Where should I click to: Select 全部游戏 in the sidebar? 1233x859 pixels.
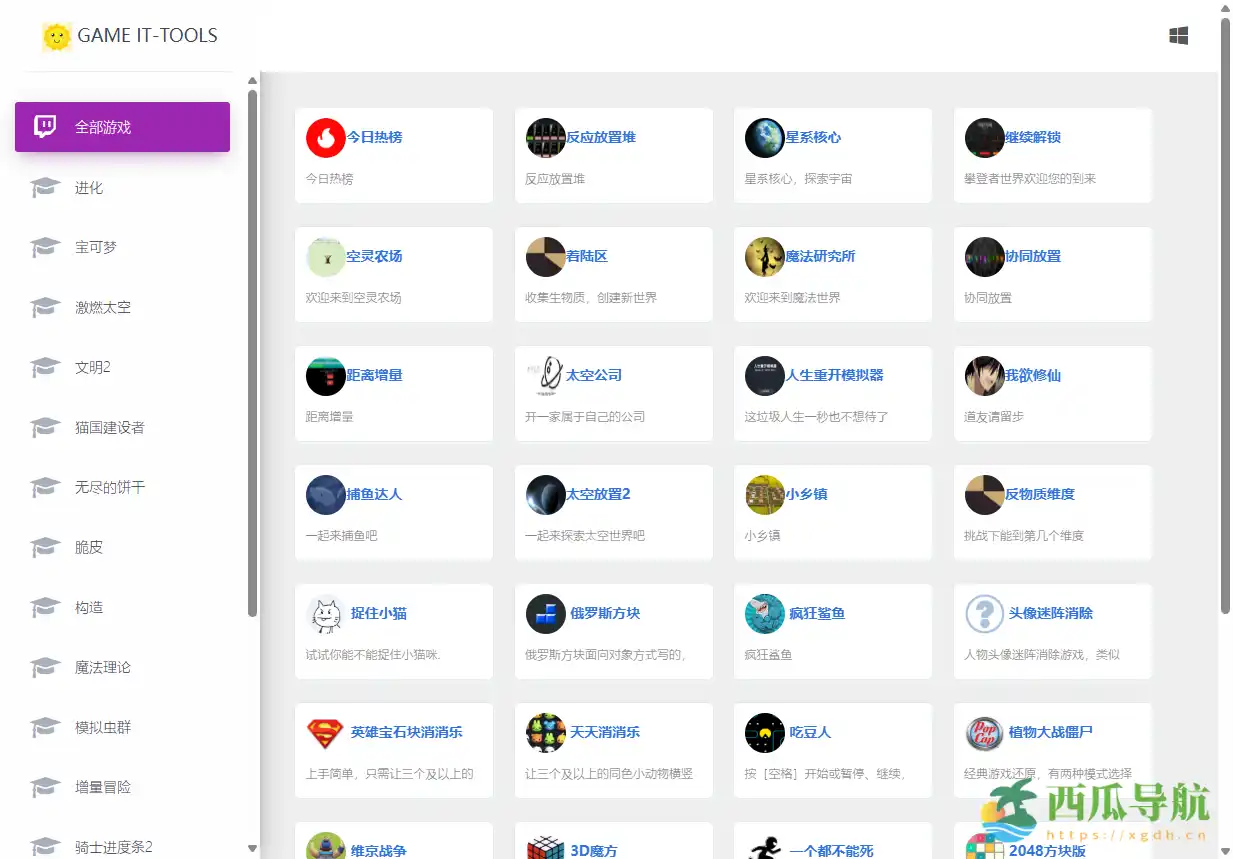coord(122,127)
